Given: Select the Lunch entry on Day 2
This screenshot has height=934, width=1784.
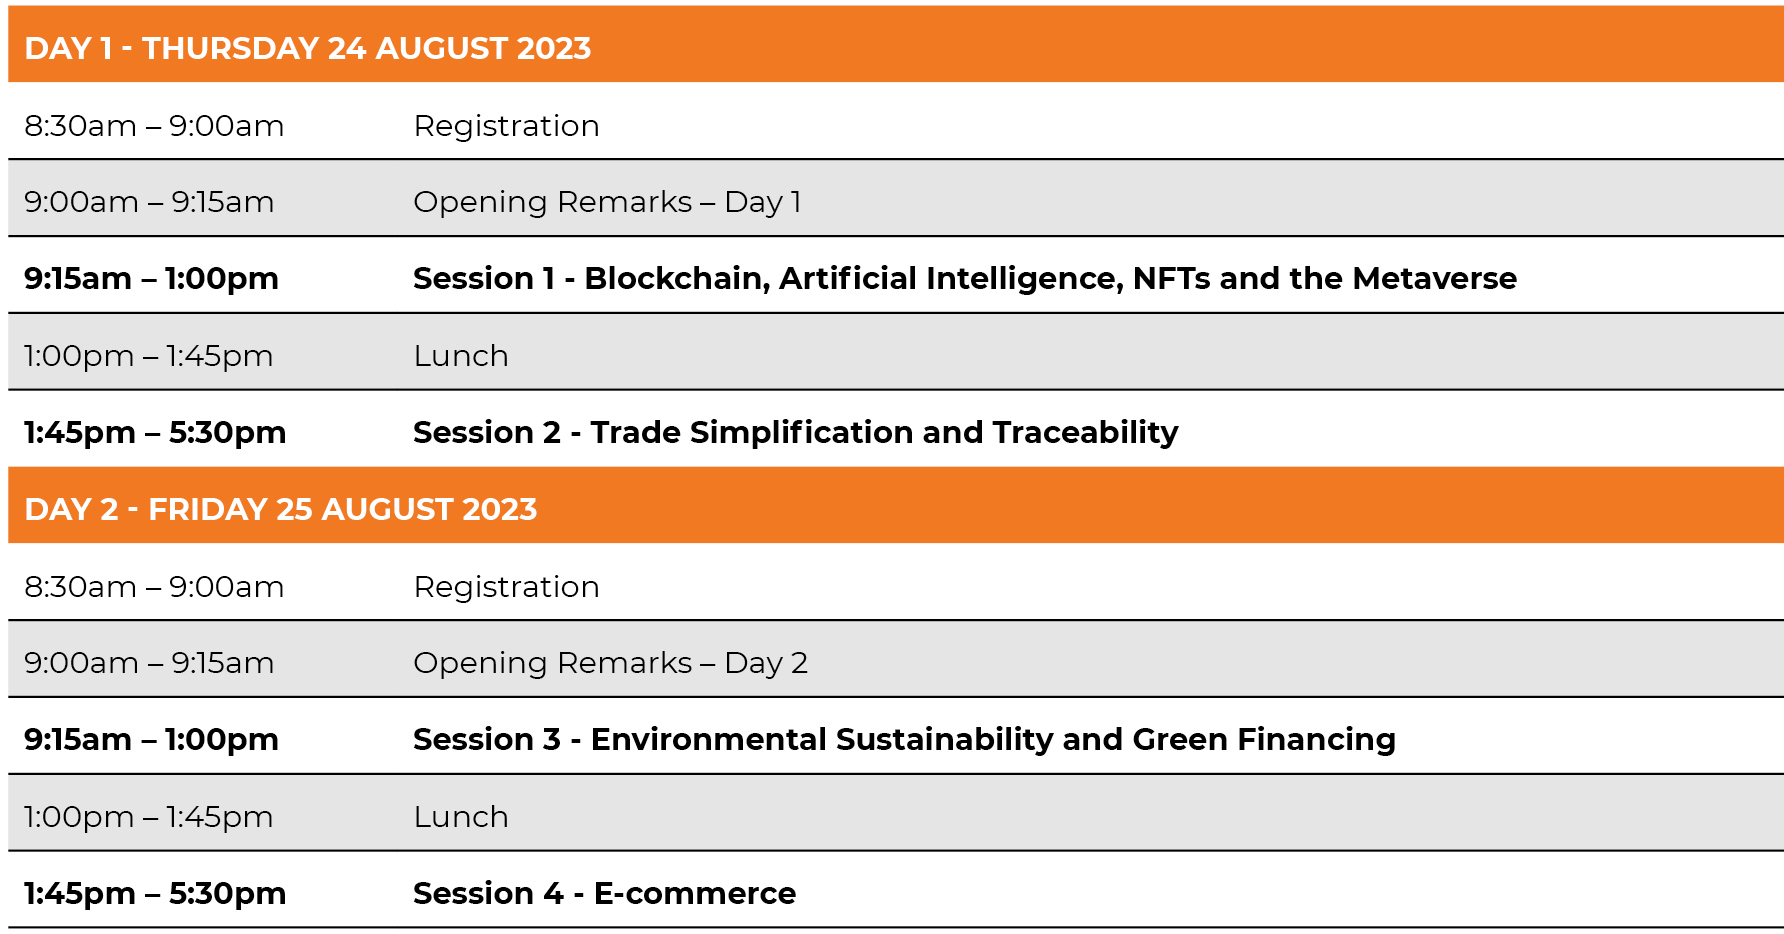Looking at the screenshot, I should tap(461, 817).
